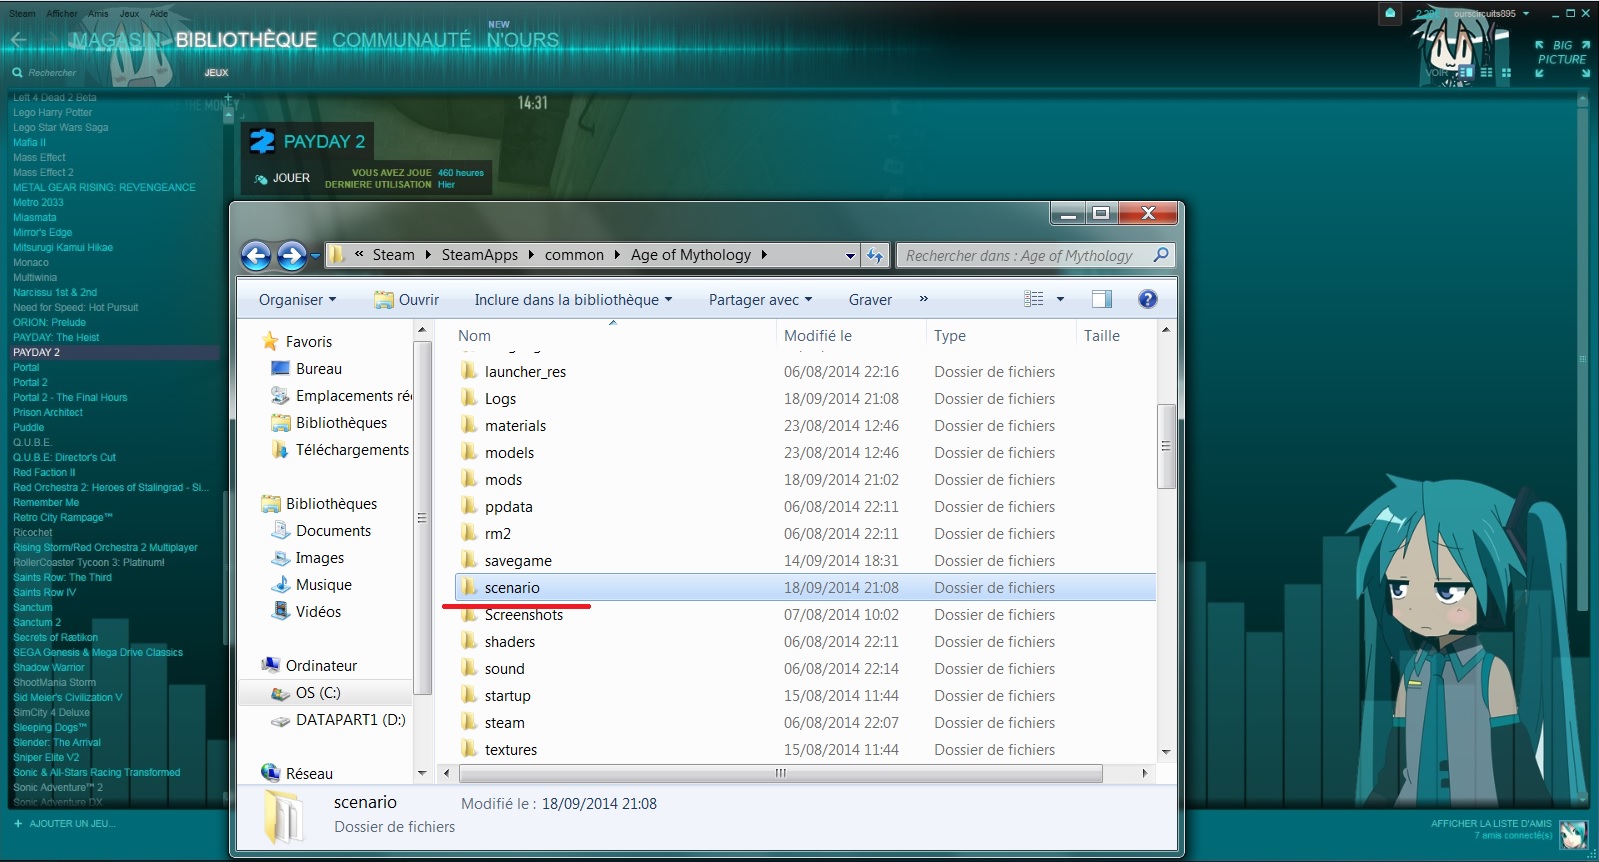The image size is (1599, 862).
Task: Expand the Steam breadcrumb arrow in address bar
Action: click(428, 255)
